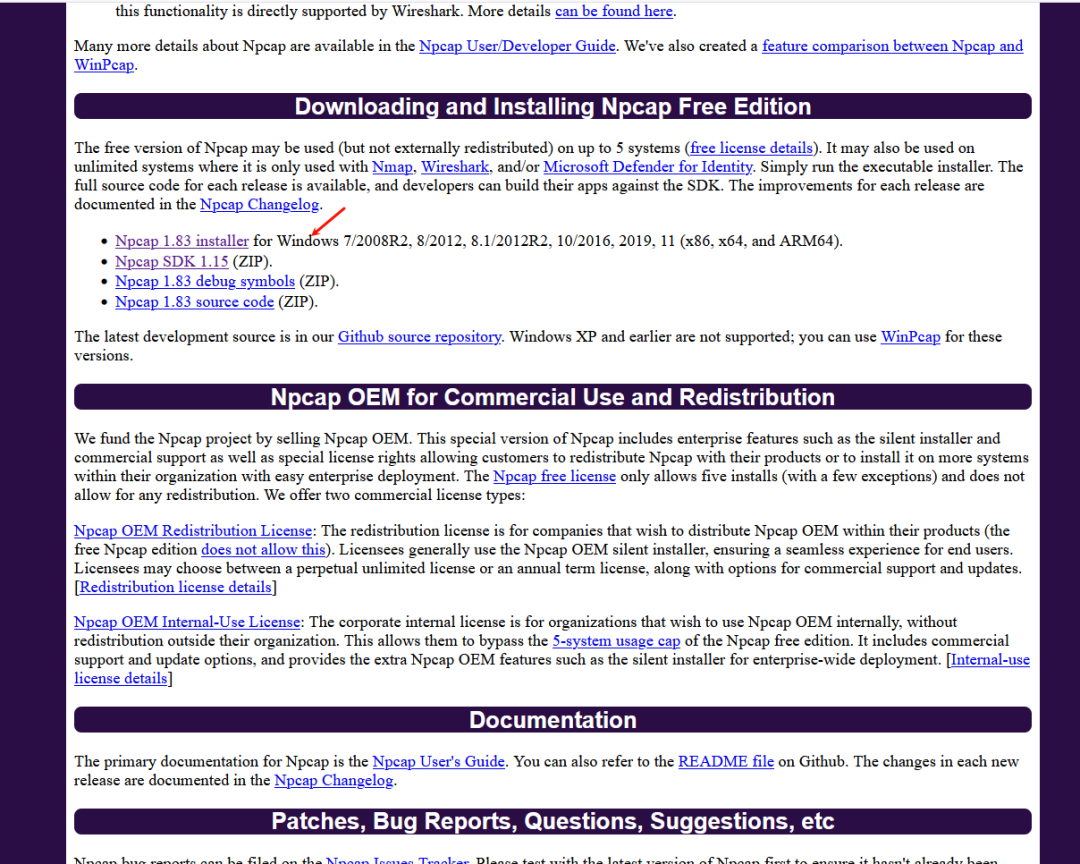Viewport: 1080px width, 864px height.
Task: Open the Npcap Issues Tracker link
Action: [x=397, y=860]
